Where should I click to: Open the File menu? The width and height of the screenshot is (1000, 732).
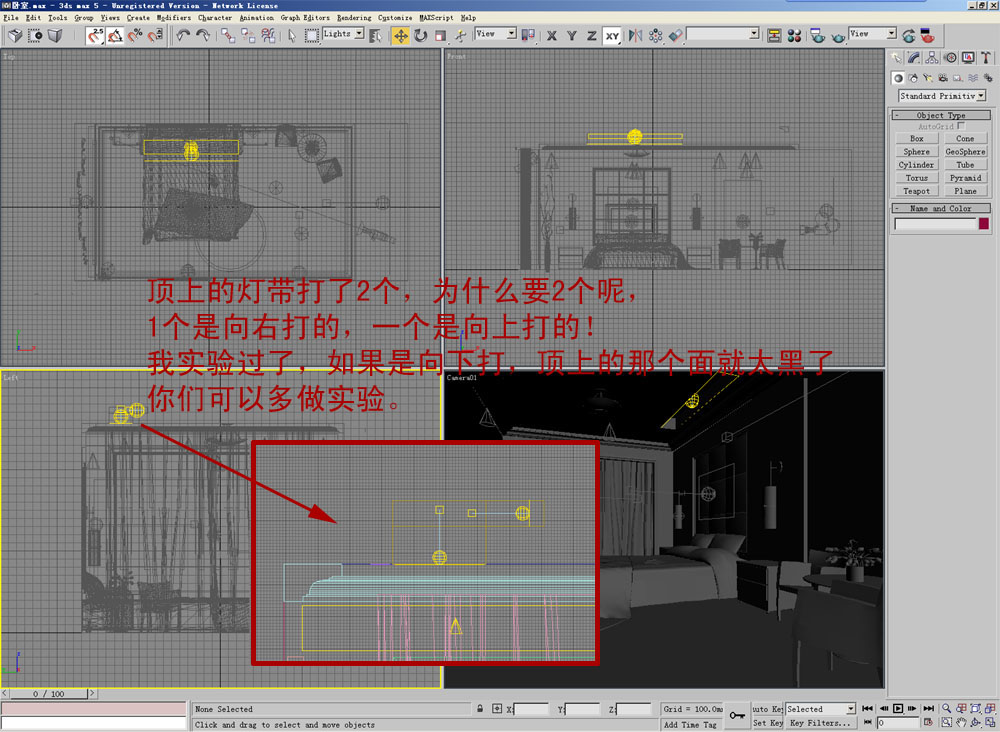10,18
